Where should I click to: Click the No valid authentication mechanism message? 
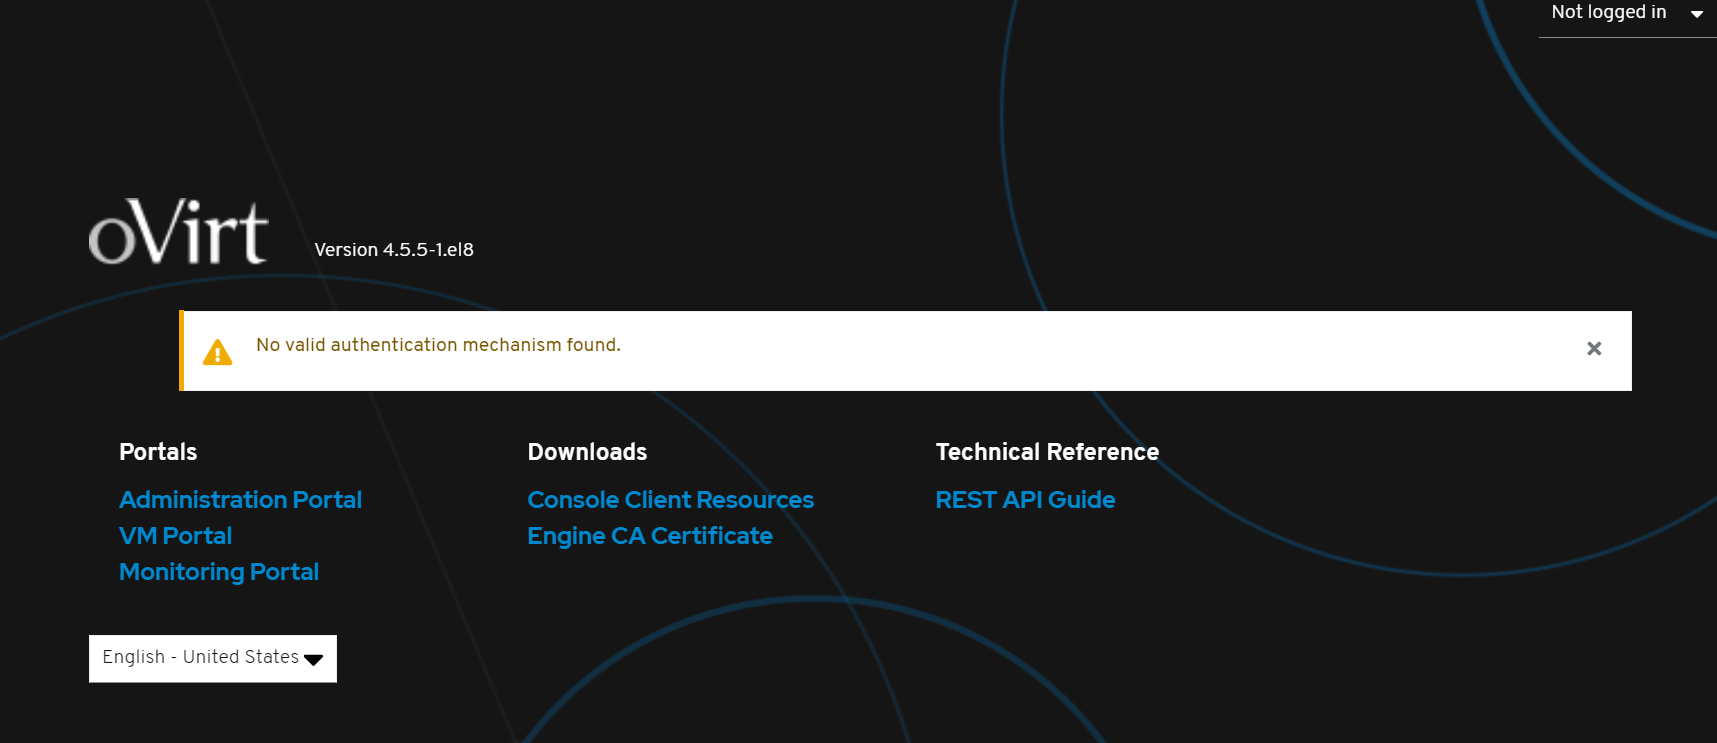pos(438,345)
